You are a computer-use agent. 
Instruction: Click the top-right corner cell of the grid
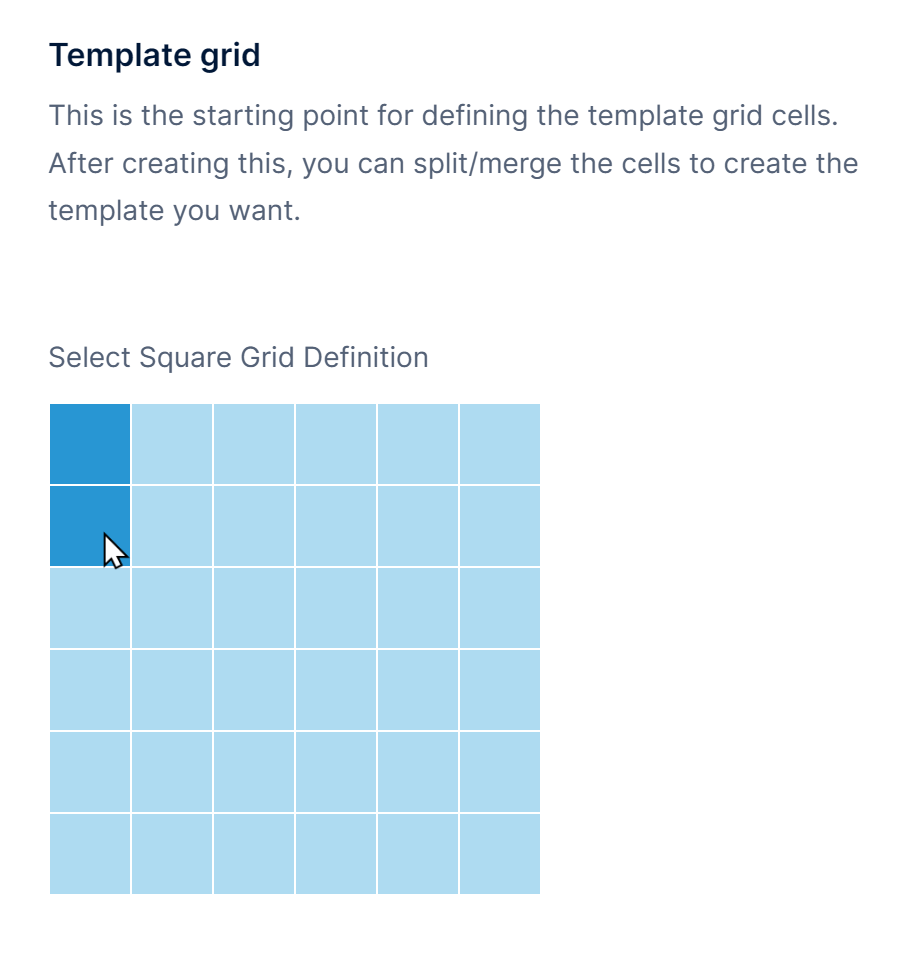pyautogui.click(x=500, y=443)
